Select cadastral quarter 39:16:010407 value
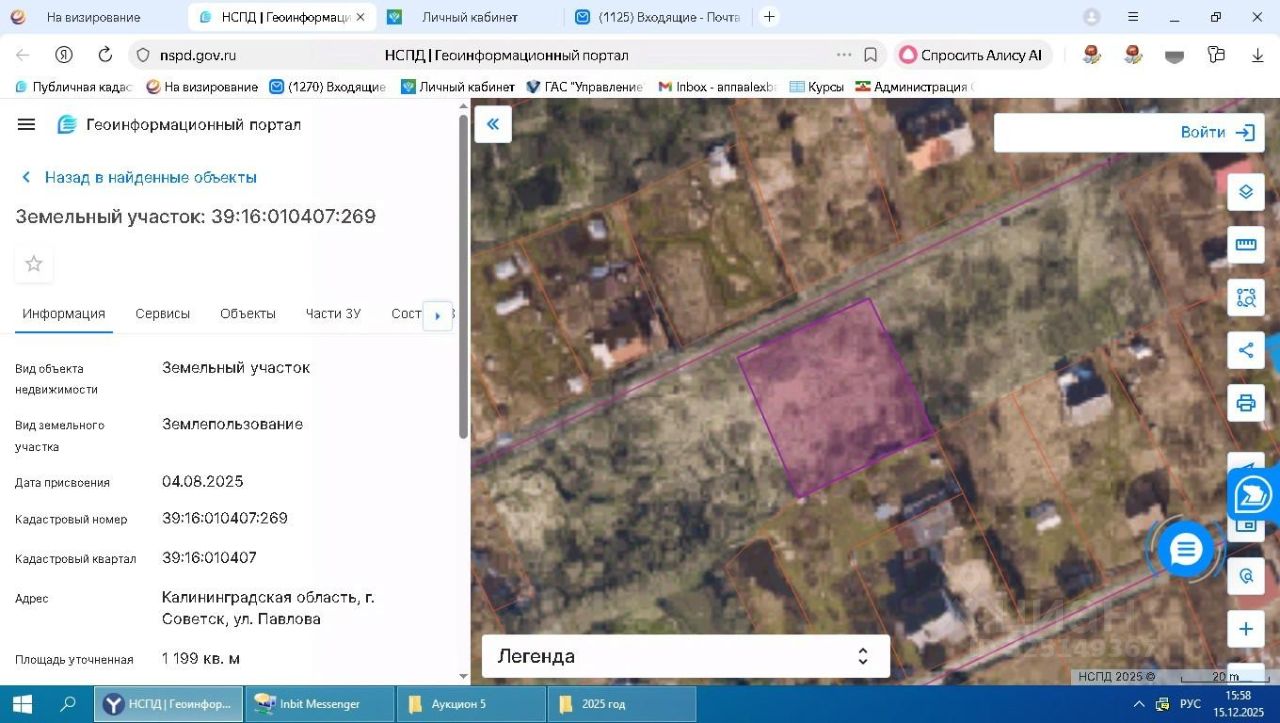Screen dimensions: 1280x723 [209, 557]
